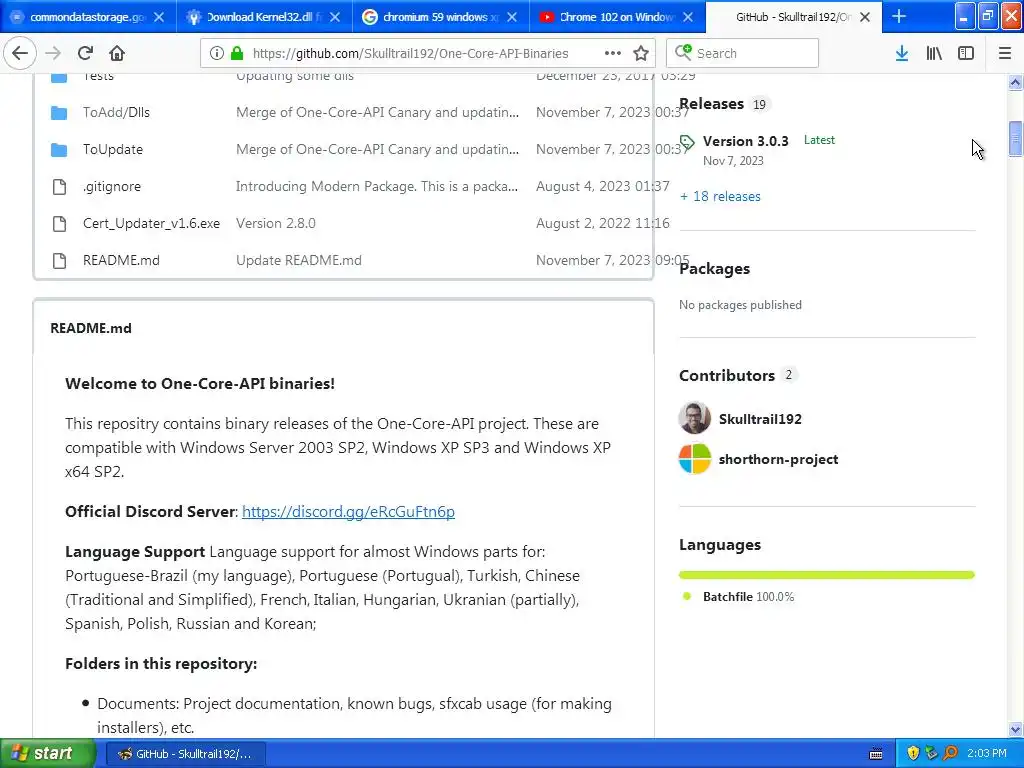Image resolution: width=1024 pixels, height=768 pixels.
Task: Open the Releases section heading
Action: pos(711,104)
